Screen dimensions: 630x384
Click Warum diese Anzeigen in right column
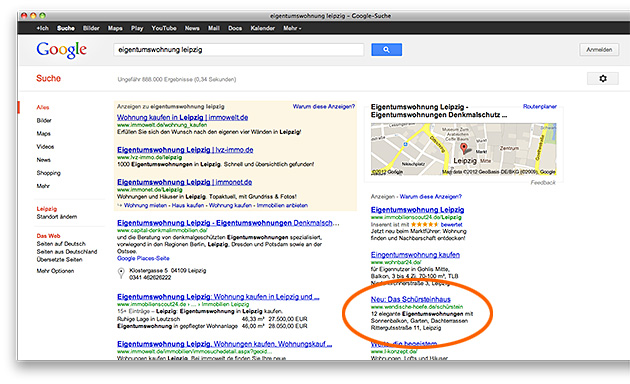(x=430, y=197)
